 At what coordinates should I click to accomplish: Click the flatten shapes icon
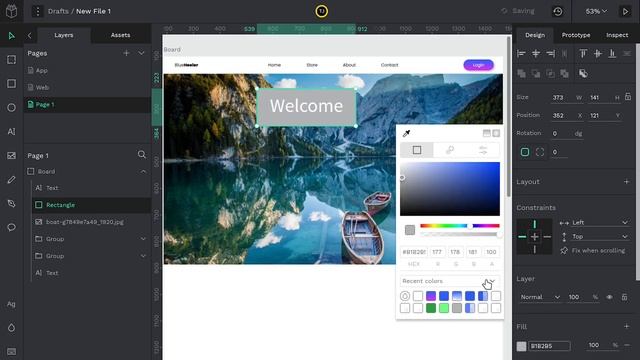coord(583,73)
